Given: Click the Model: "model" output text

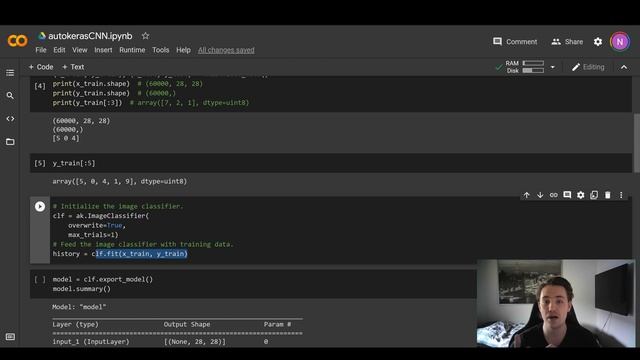Looking at the screenshot, I should pos(79,307).
